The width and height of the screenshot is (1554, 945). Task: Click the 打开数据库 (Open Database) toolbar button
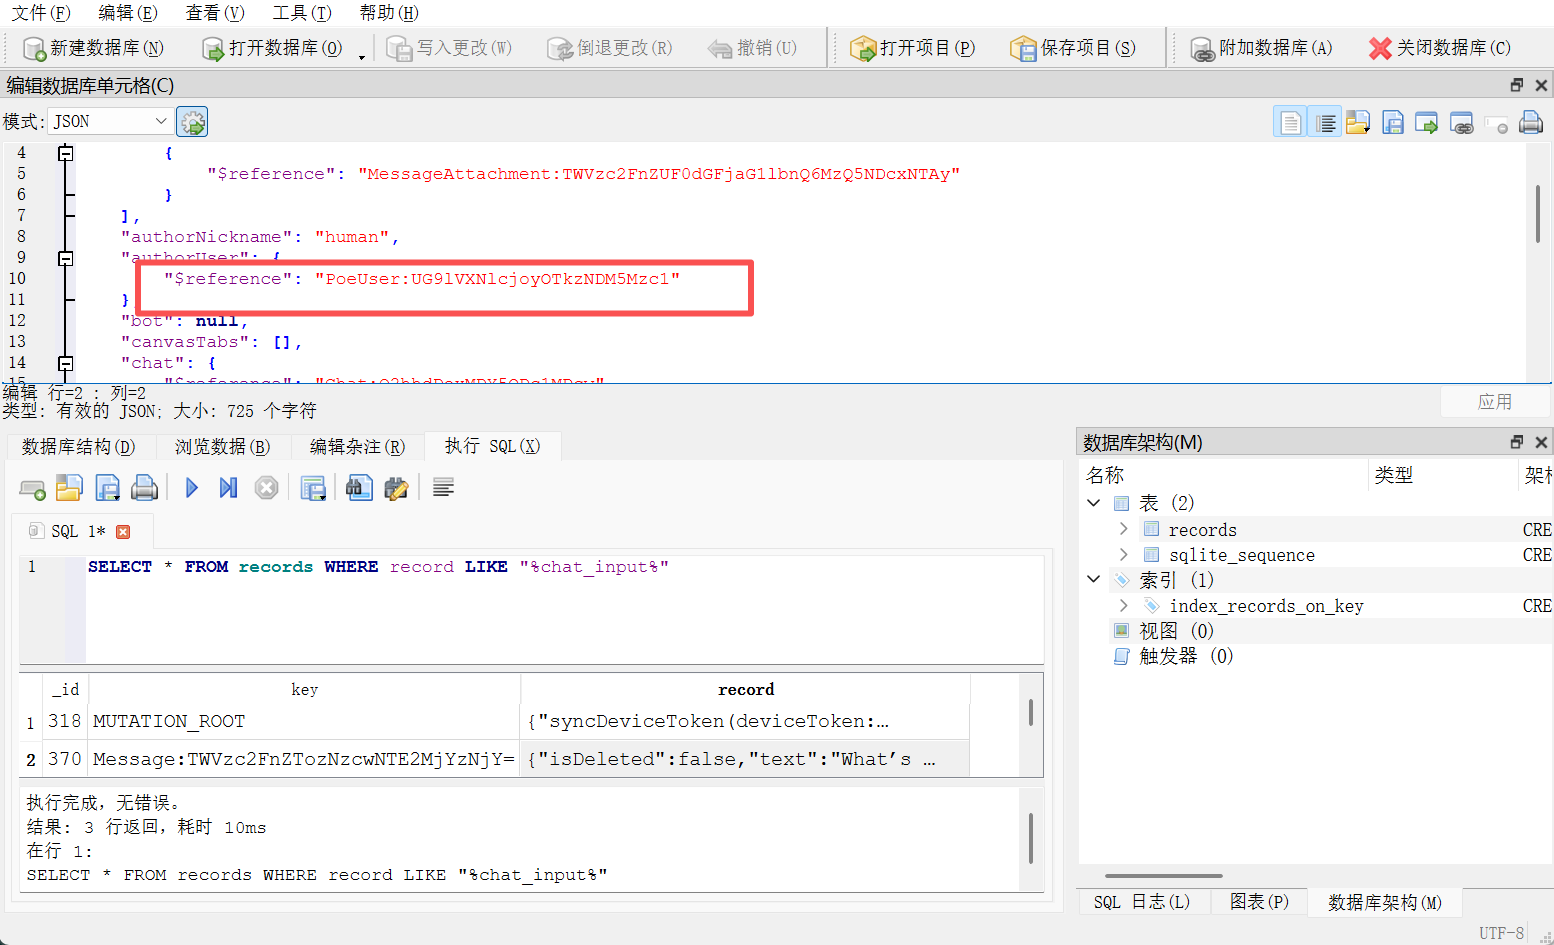271,48
